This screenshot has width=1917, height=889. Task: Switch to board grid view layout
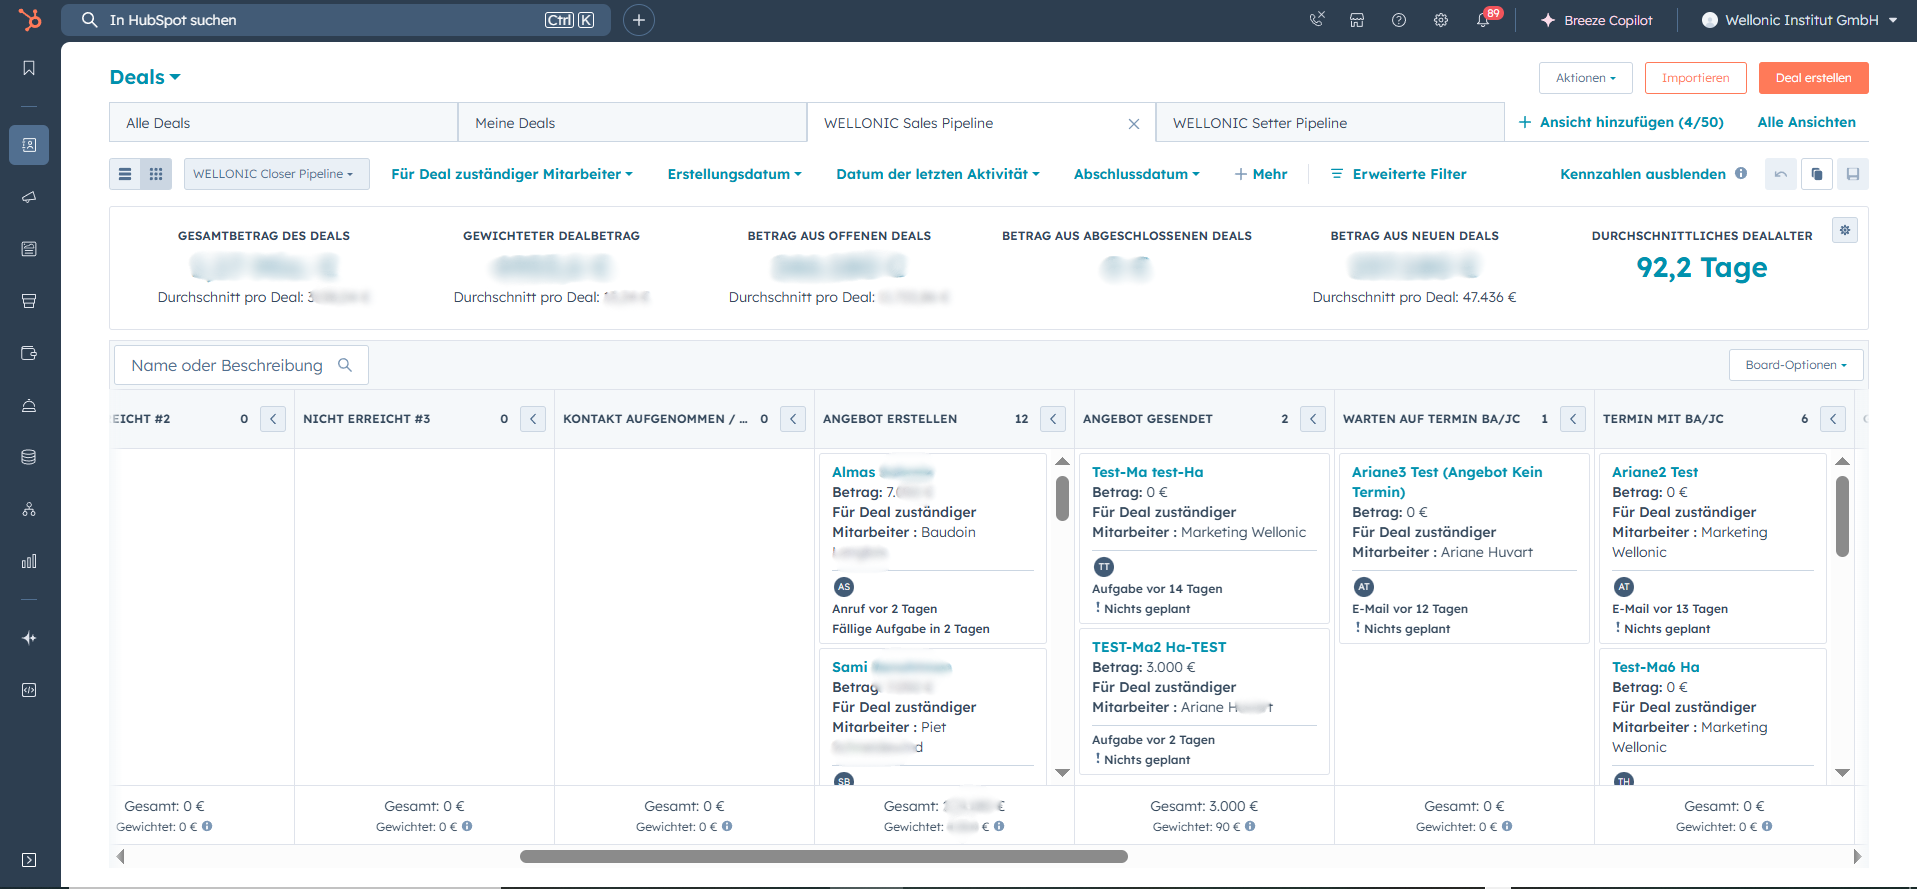pos(156,174)
